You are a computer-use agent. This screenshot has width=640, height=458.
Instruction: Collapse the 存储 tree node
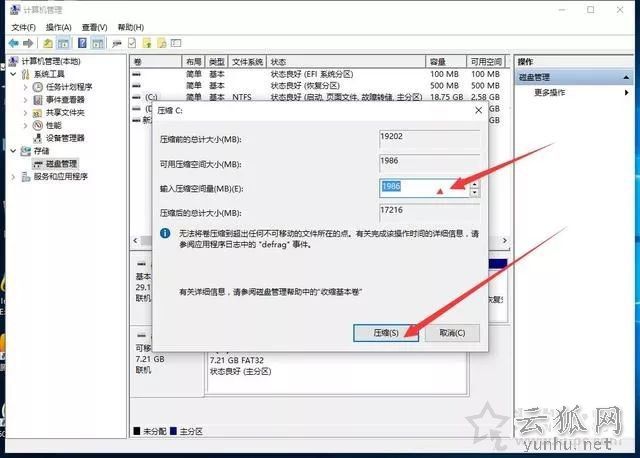(13, 151)
